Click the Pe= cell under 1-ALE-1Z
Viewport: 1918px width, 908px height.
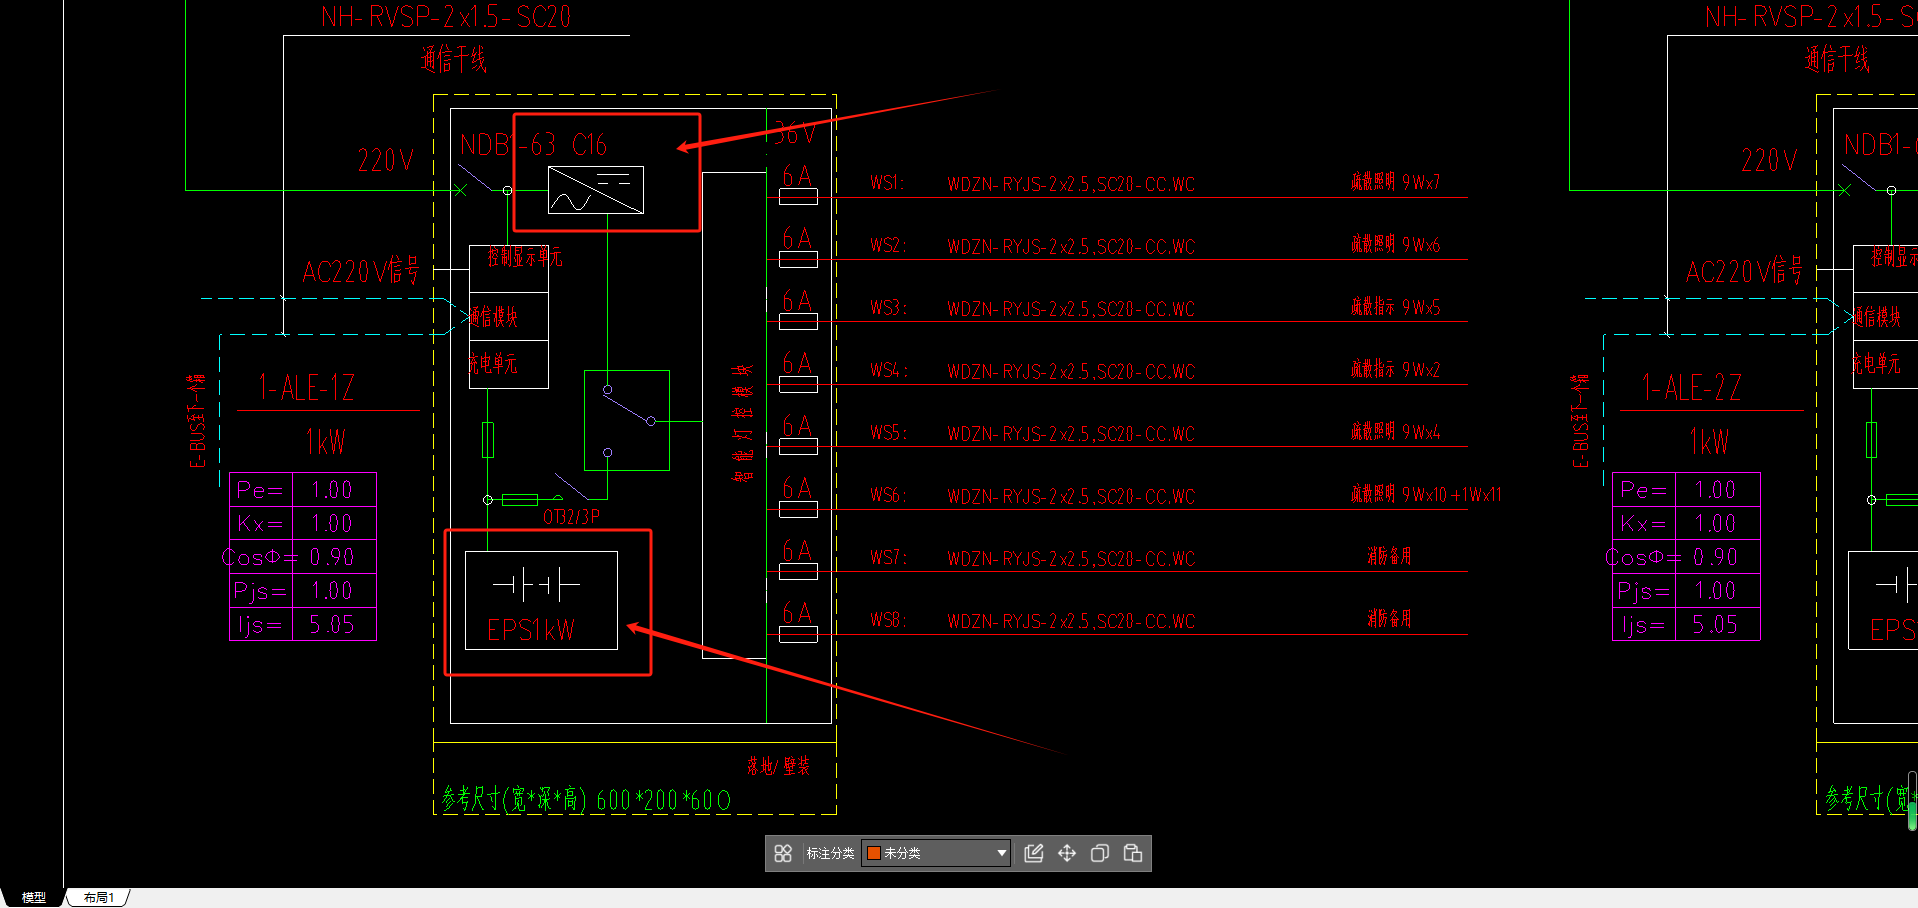260,490
